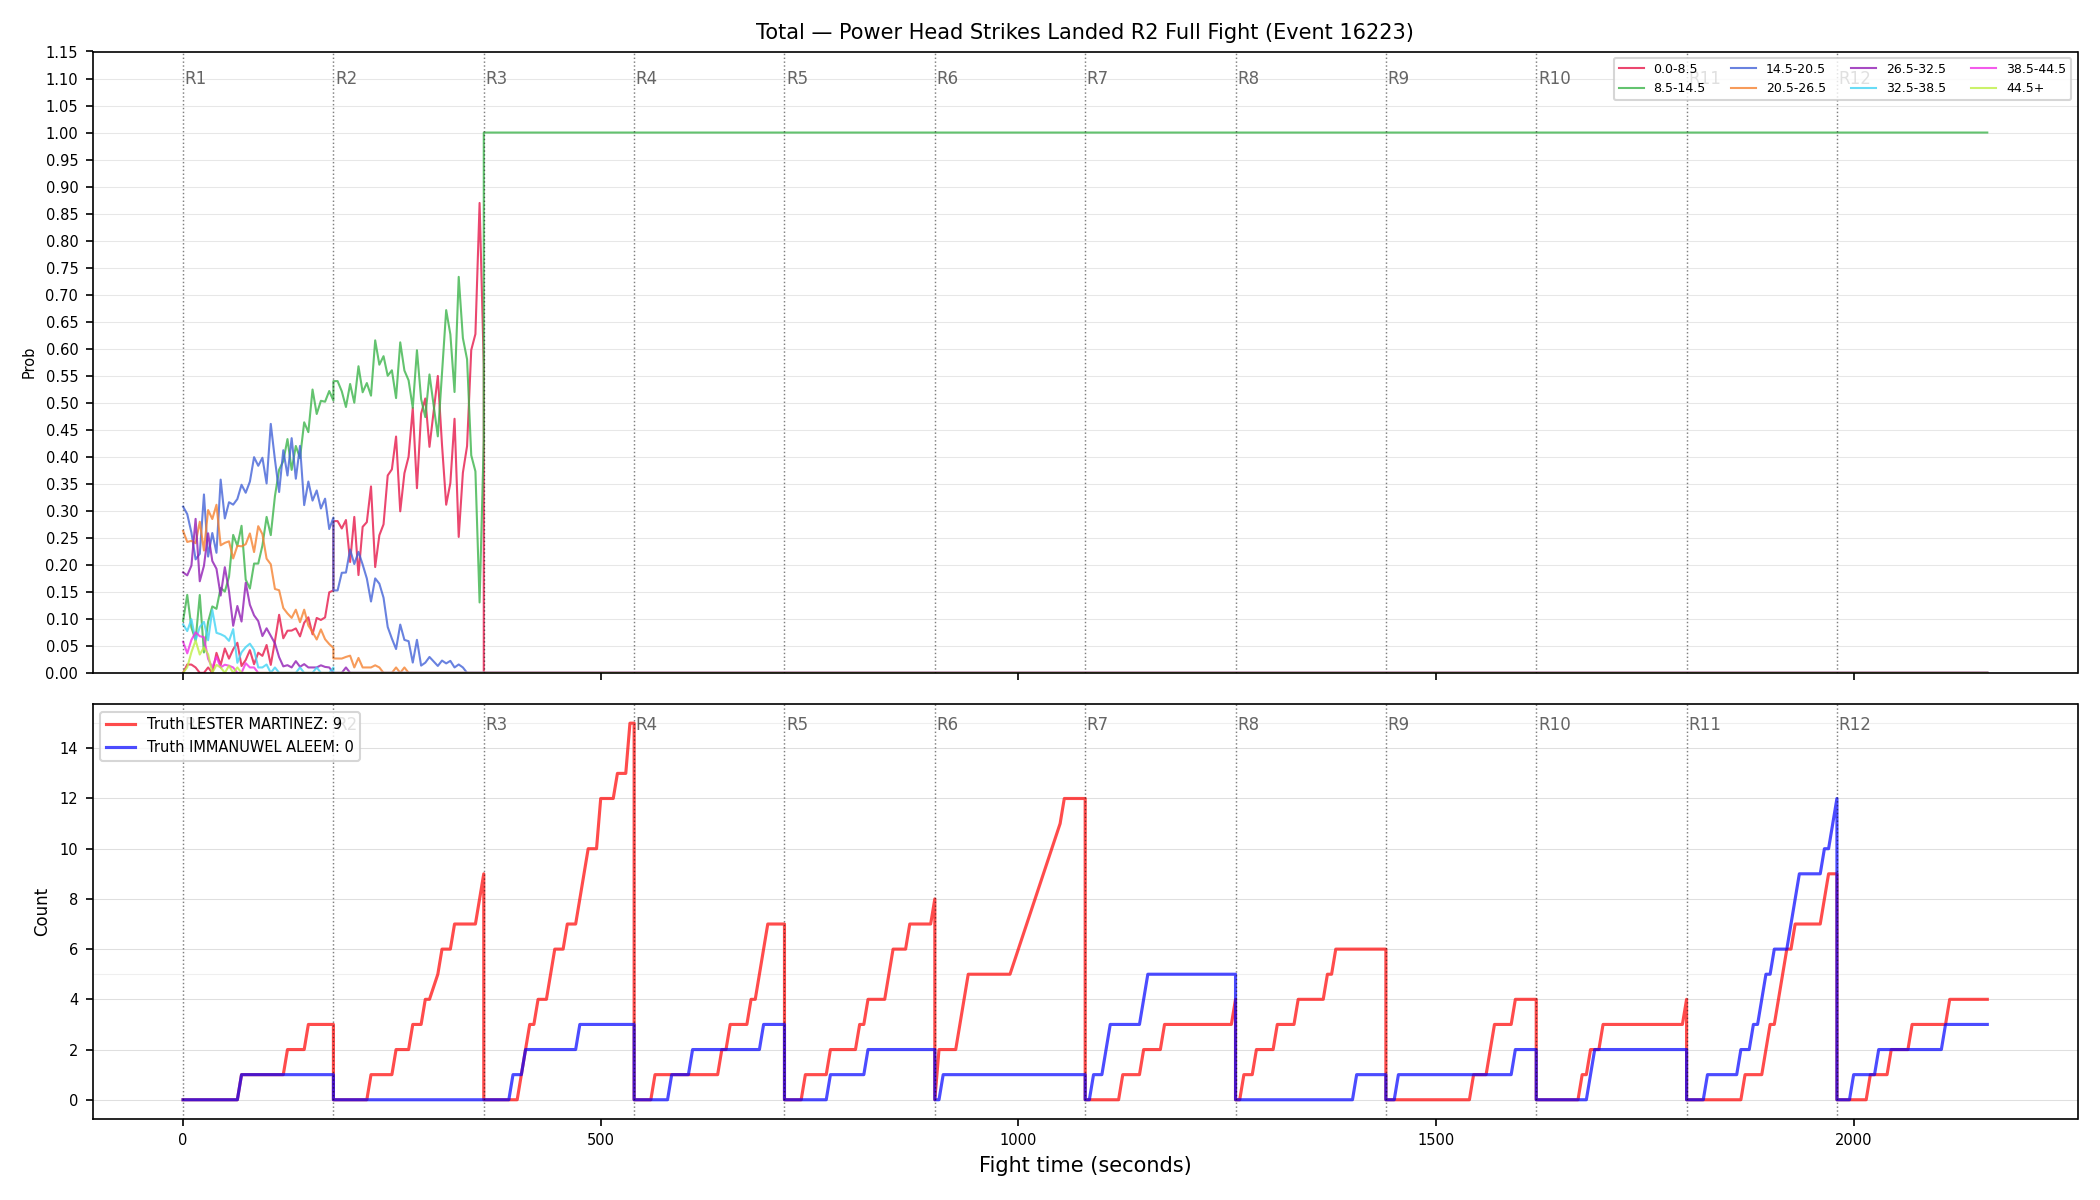2100x1200 pixels.
Task: Click the R12 label in the bottom chart
Action: 1855,724
